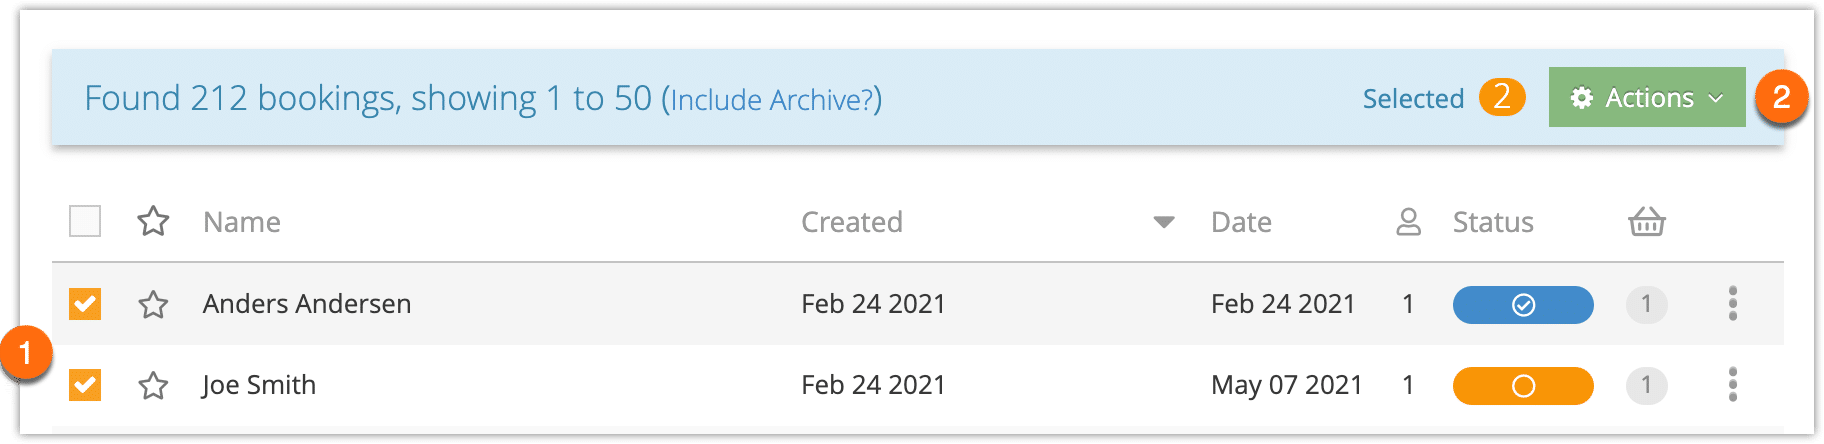Screen dimensions: 1824x444
Task: Click orange pending status for Joe Smith
Action: click(x=1523, y=385)
